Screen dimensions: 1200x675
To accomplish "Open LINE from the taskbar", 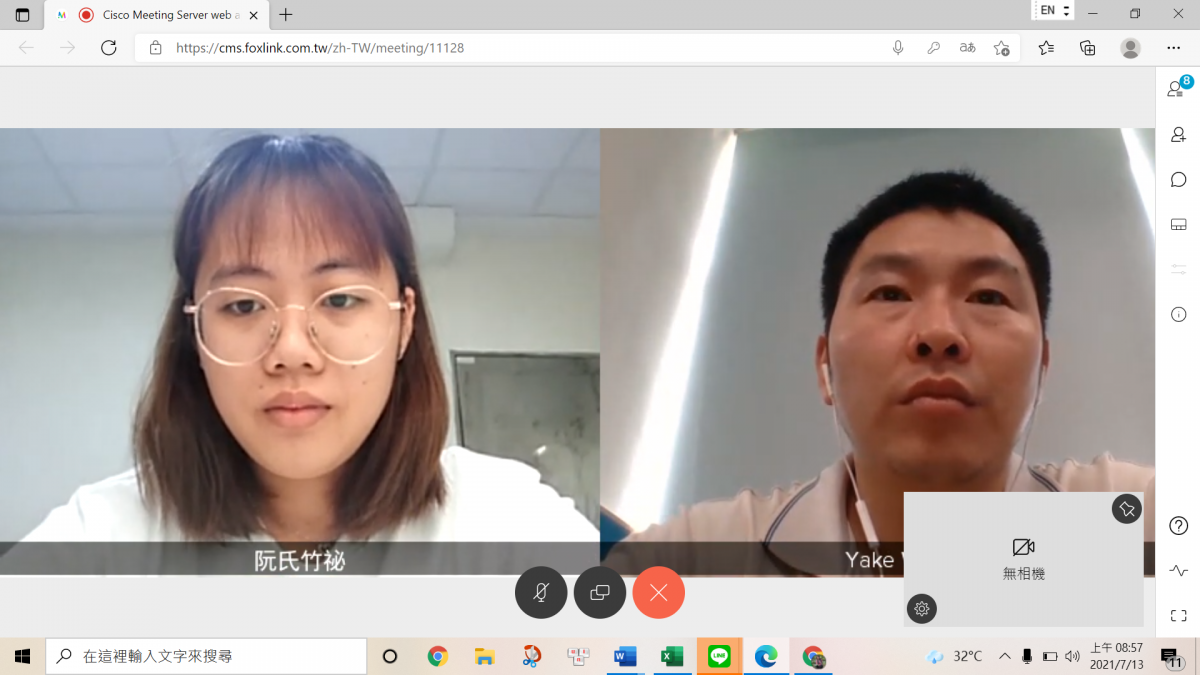I will coord(718,656).
